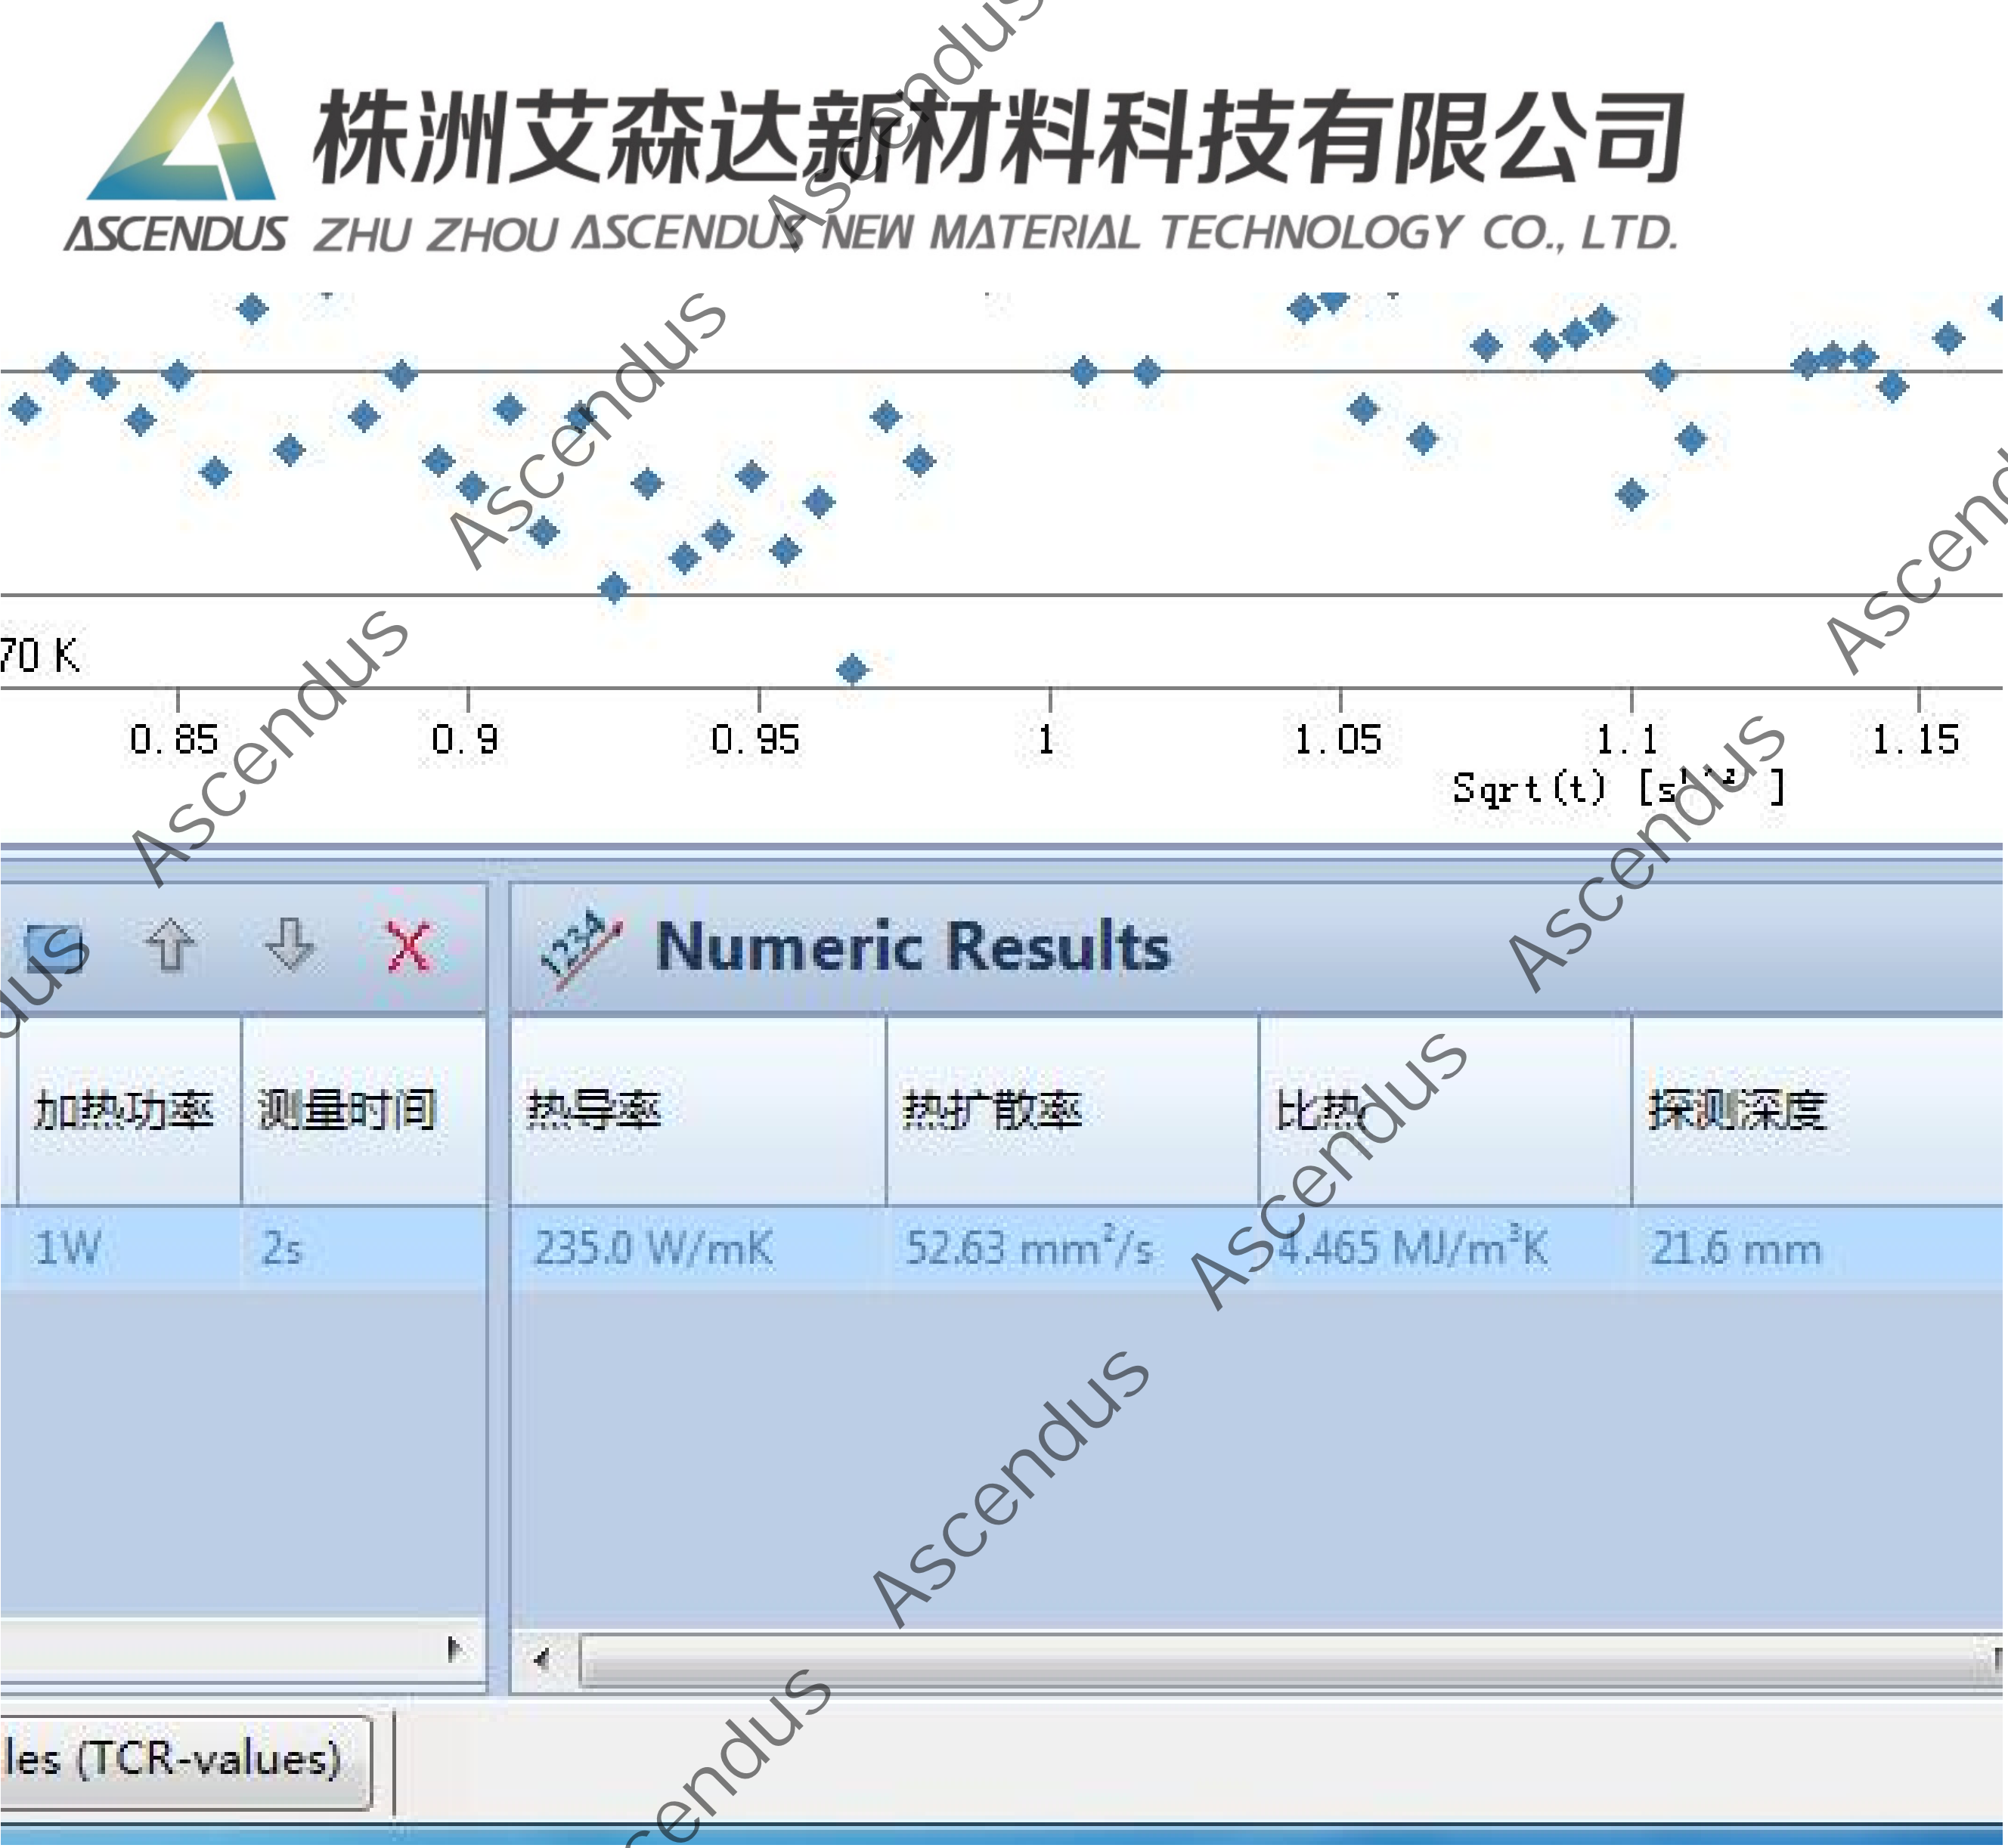Click the 比热 column header
This screenshot has height=1848, width=2008.
[x=1445, y=1110]
